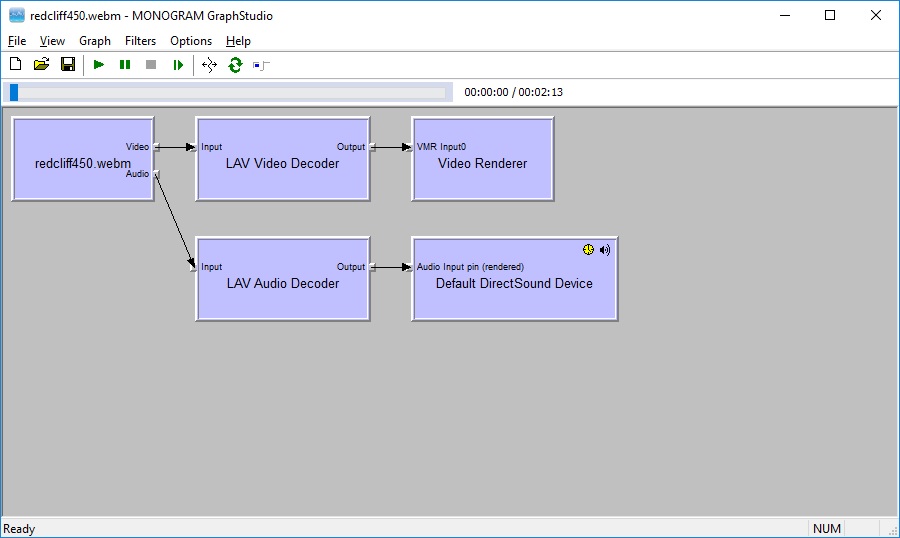The width and height of the screenshot is (900, 538).
Task: Open the Help menu
Action: 238,41
